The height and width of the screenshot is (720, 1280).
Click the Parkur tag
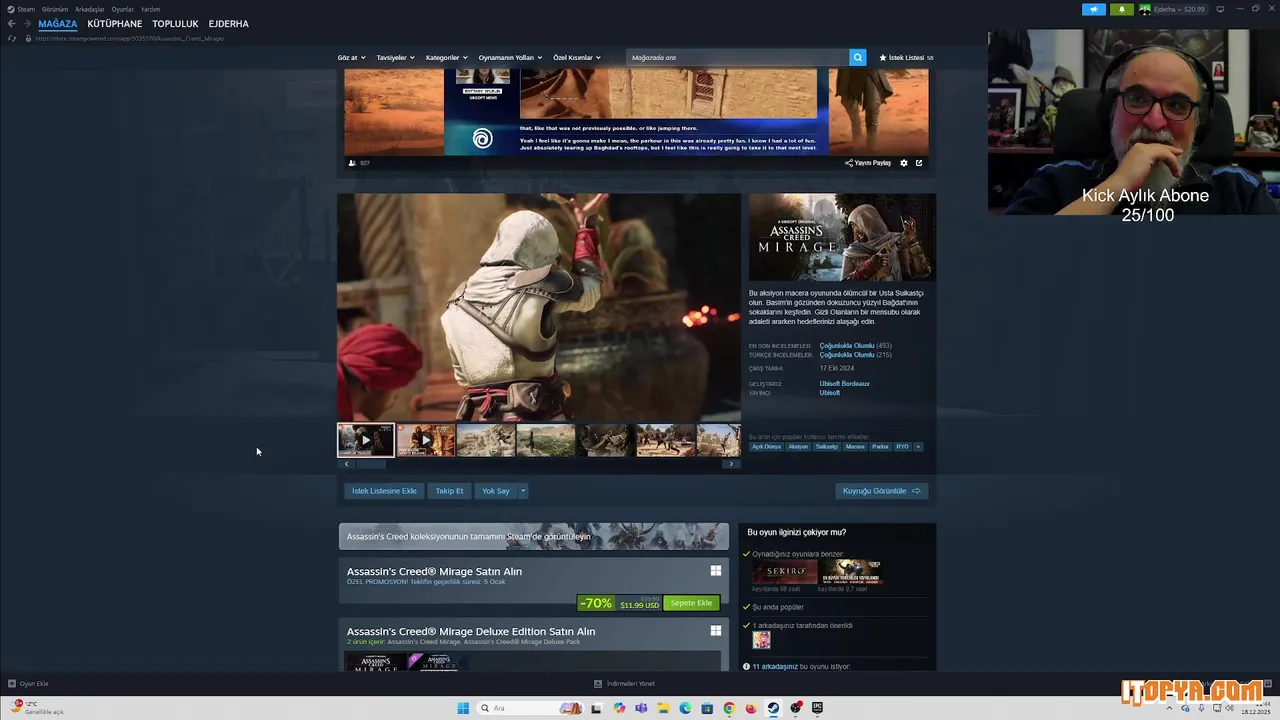point(880,447)
